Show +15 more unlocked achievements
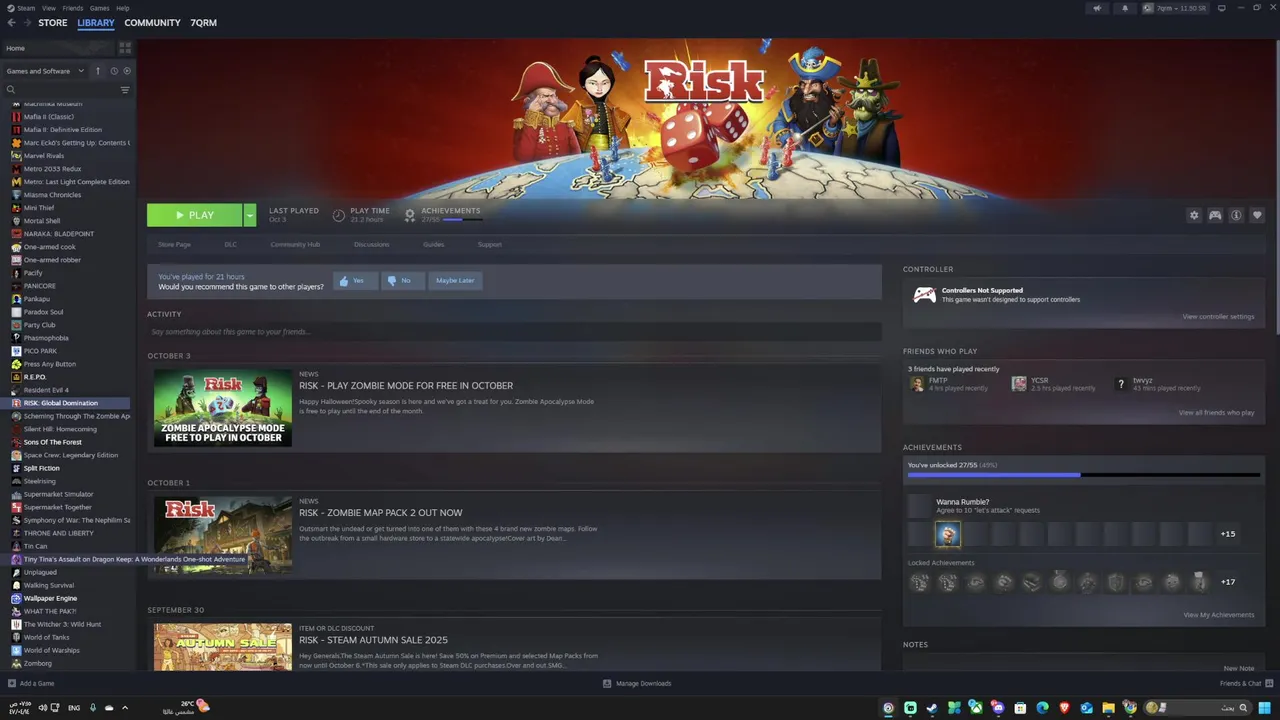The height and width of the screenshot is (720, 1280). (x=1228, y=534)
